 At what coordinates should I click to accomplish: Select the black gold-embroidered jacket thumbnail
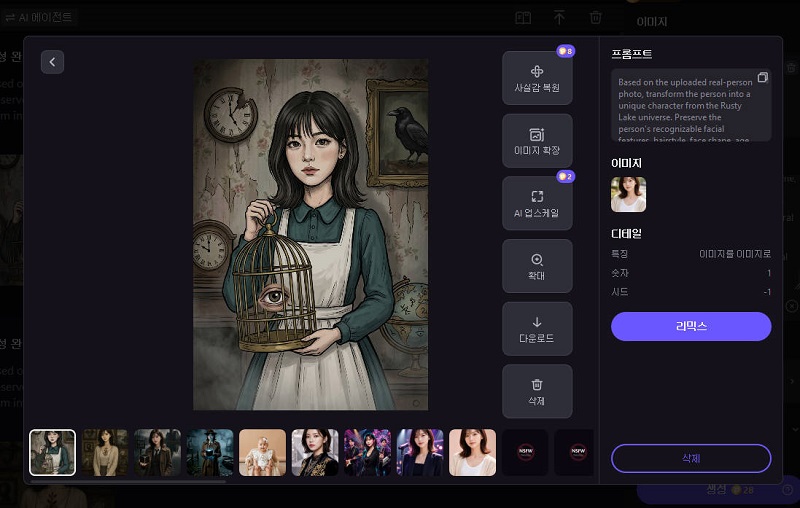tap(315, 452)
